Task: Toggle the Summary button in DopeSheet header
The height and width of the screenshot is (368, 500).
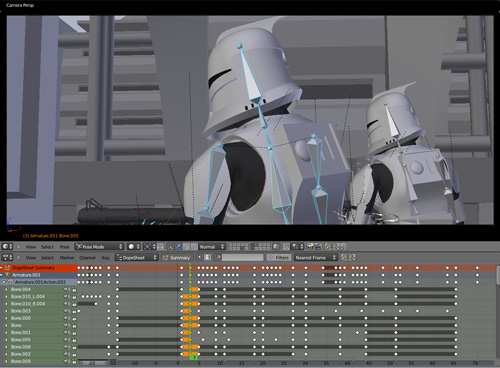Action: (176, 257)
